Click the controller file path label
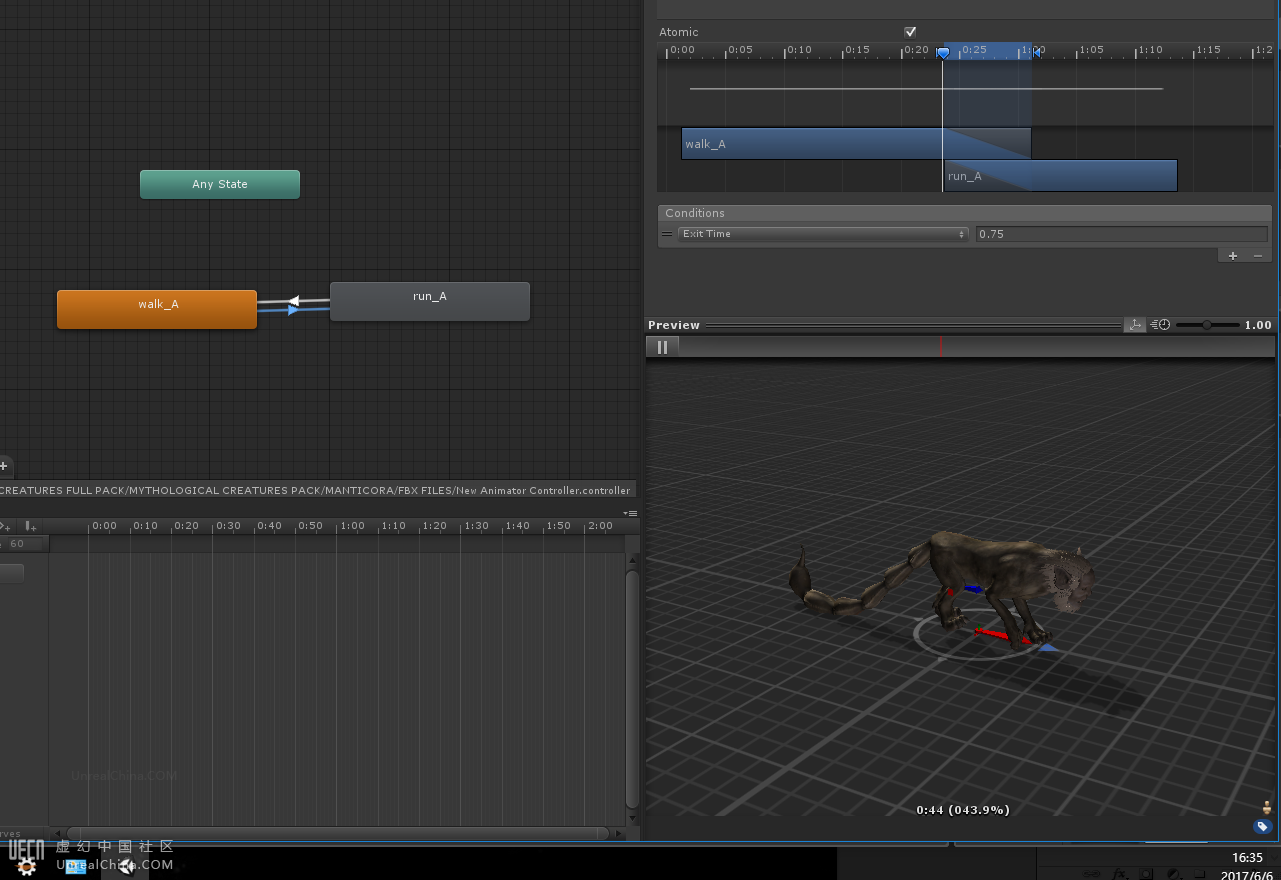The image size is (1281, 880). 316,490
